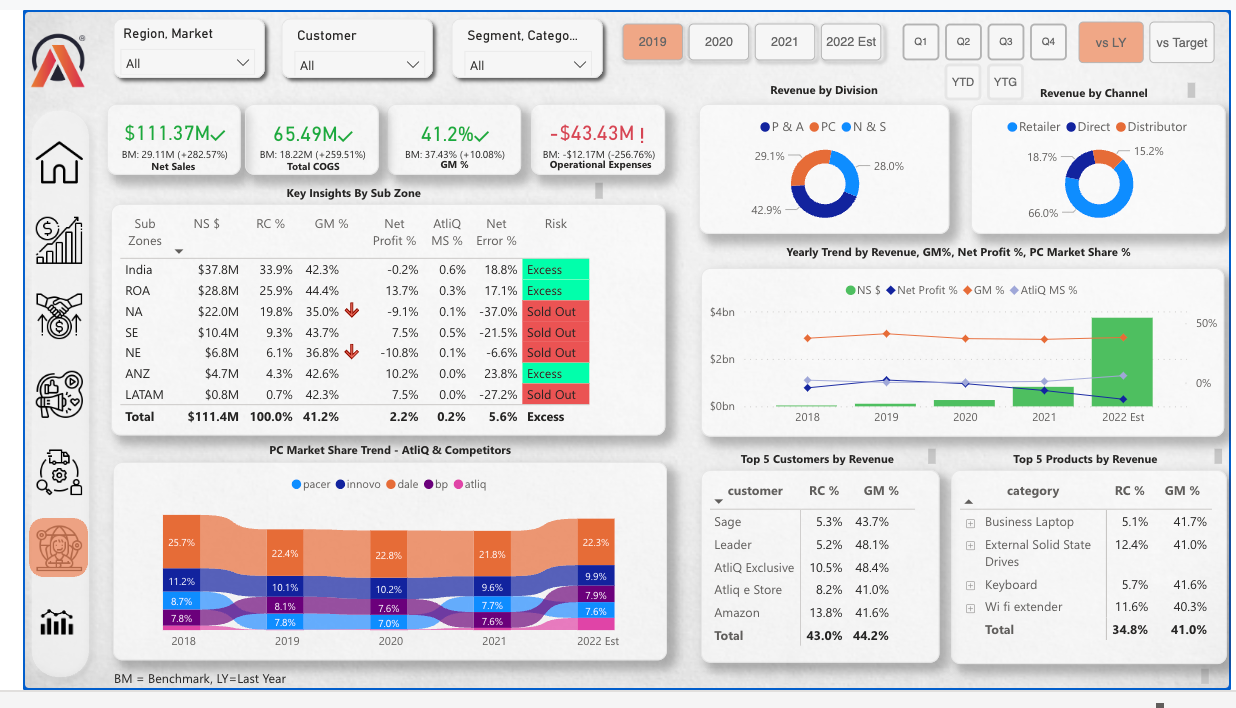The width and height of the screenshot is (1236, 708).
Task: Select the 2020 year tab
Action: pos(718,42)
